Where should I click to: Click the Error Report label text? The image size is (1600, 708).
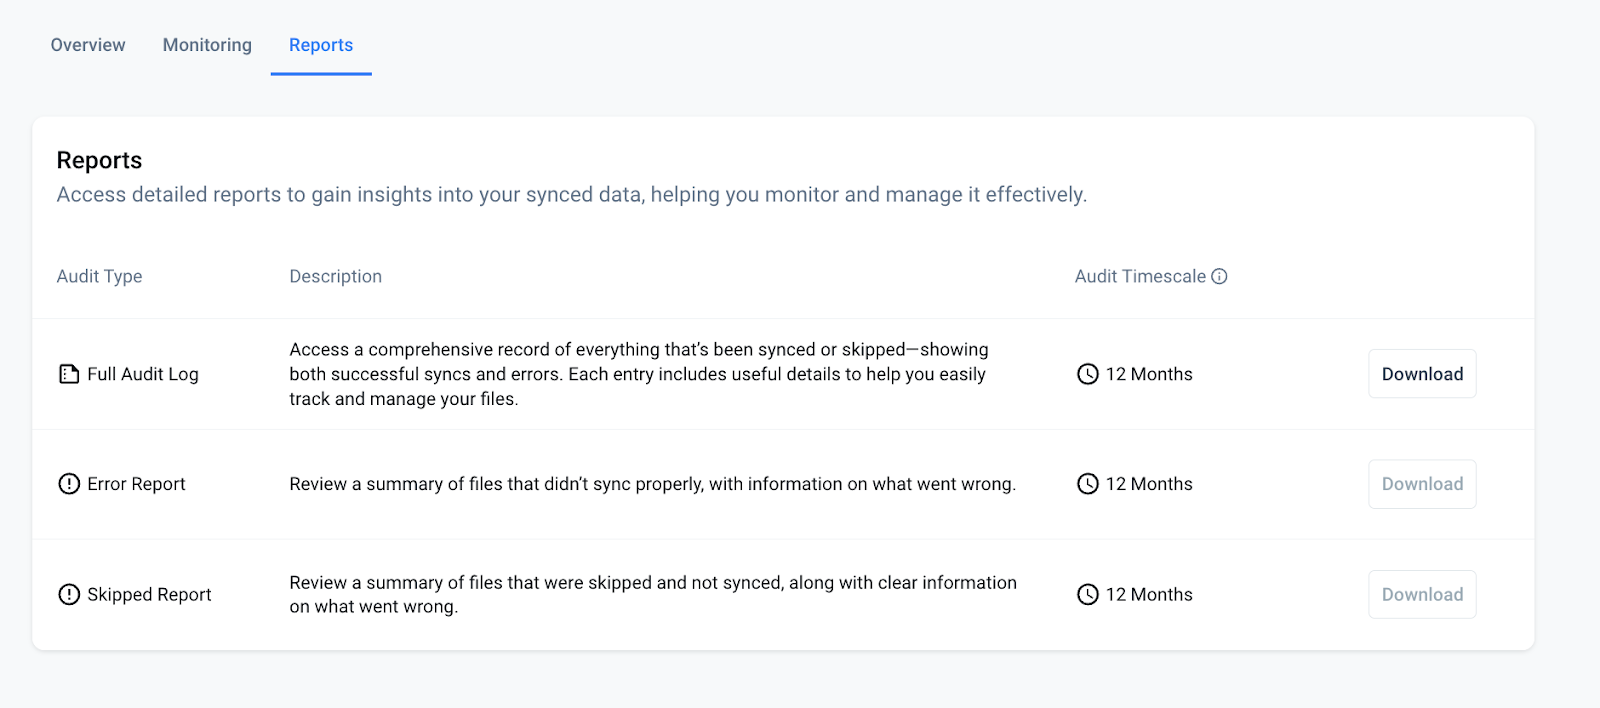tap(136, 484)
